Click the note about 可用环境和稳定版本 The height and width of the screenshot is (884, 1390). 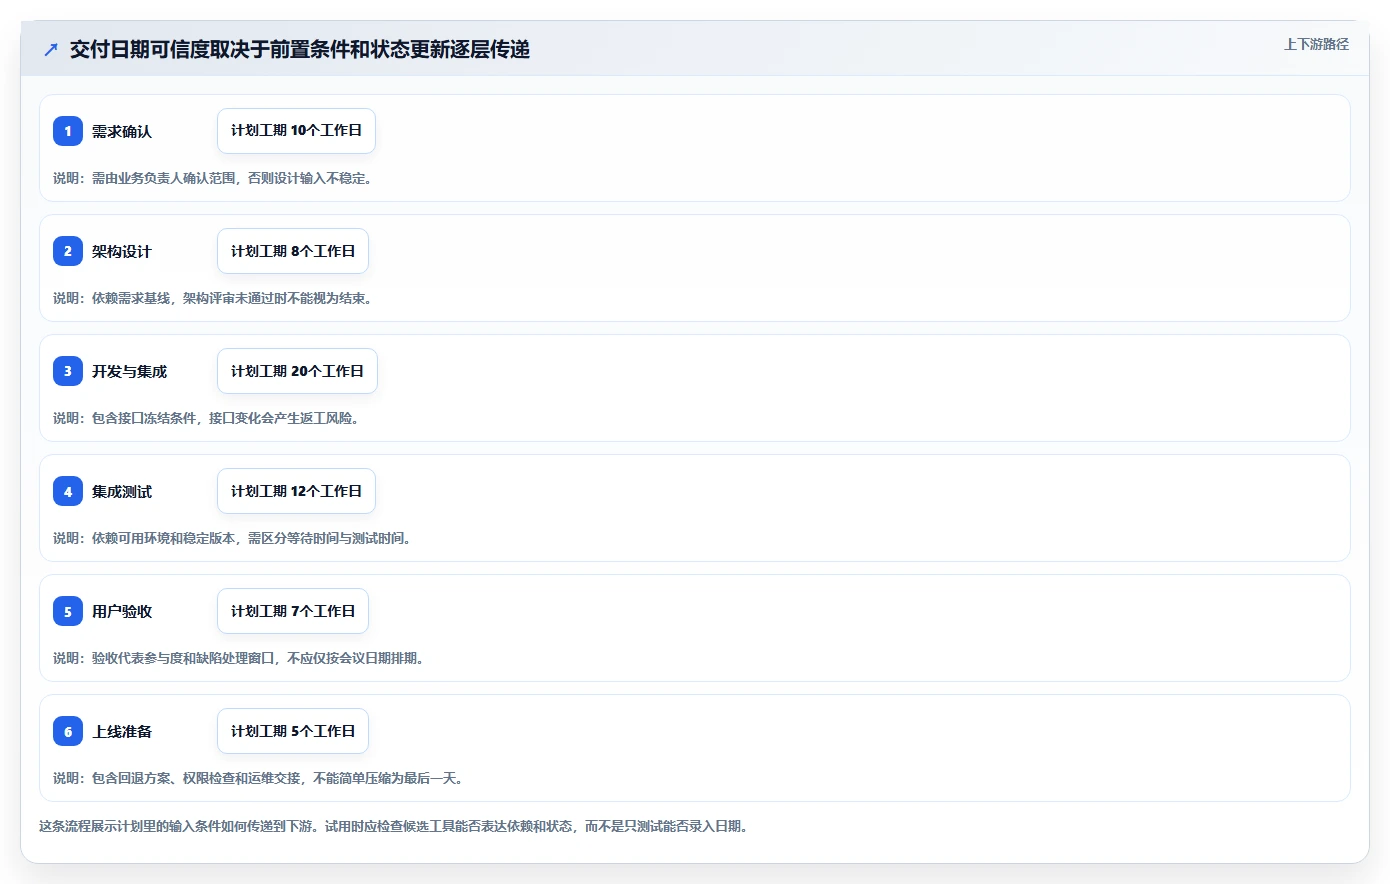click(232, 538)
